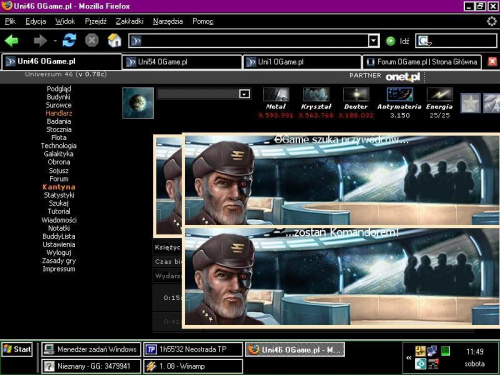The height and width of the screenshot is (375, 500).
Task: Open Badania in the sidebar
Action: point(59,121)
